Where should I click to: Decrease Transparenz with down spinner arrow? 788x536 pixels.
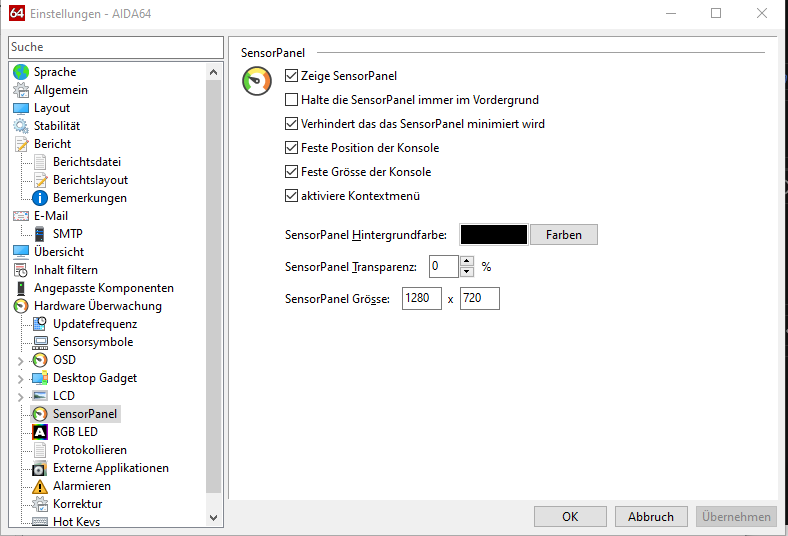pos(467,272)
